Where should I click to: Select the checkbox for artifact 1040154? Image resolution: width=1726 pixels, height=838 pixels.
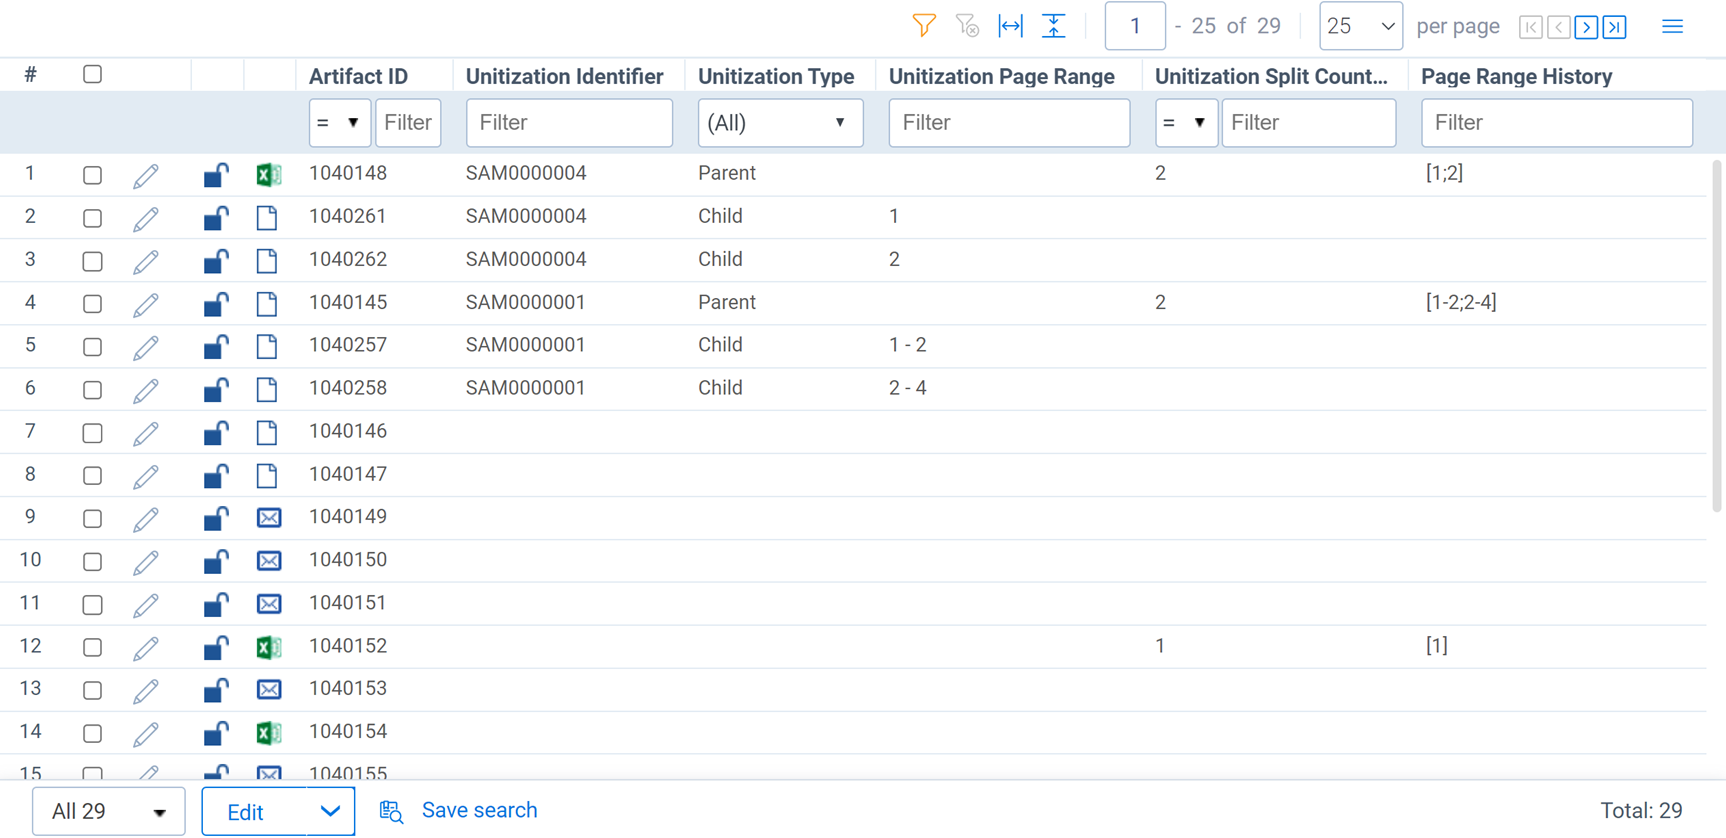point(92,733)
